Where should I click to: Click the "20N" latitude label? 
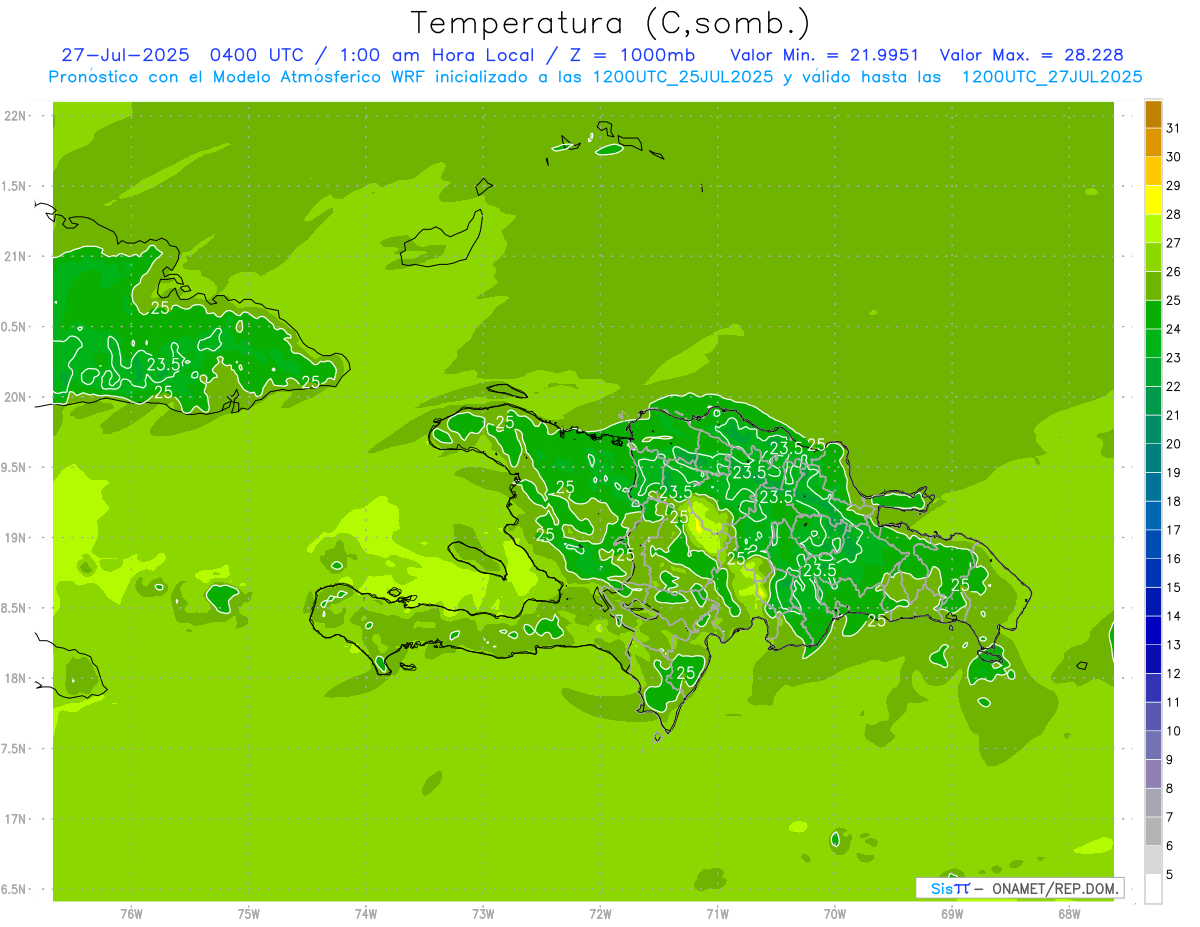point(14,397)
